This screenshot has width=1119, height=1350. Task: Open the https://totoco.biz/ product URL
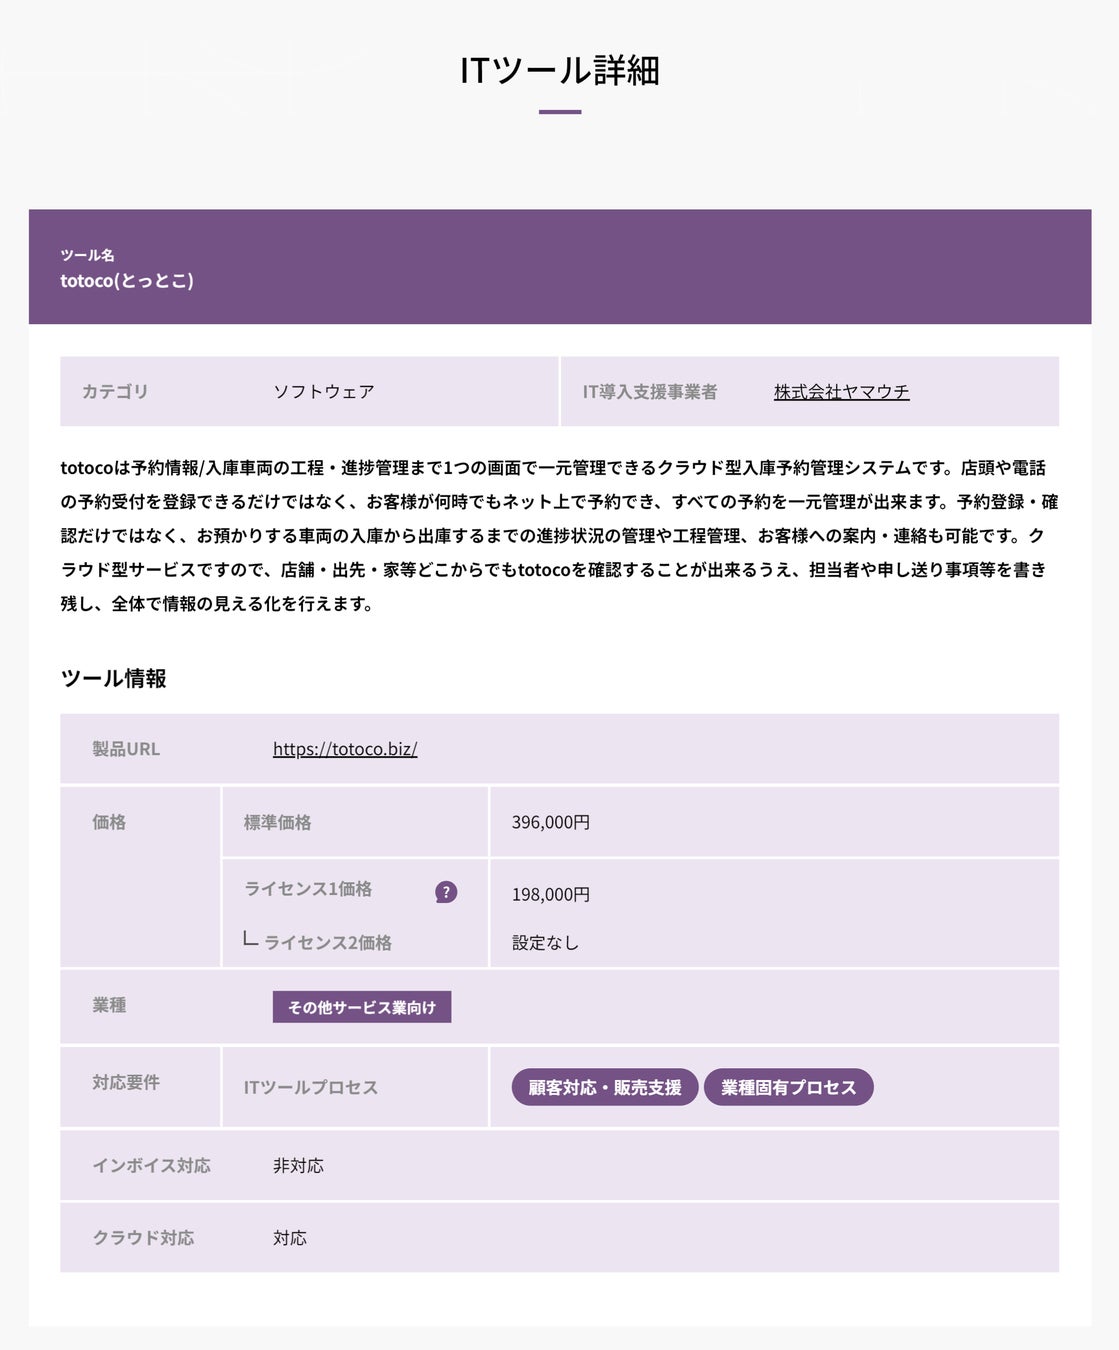tap(345, 749)
